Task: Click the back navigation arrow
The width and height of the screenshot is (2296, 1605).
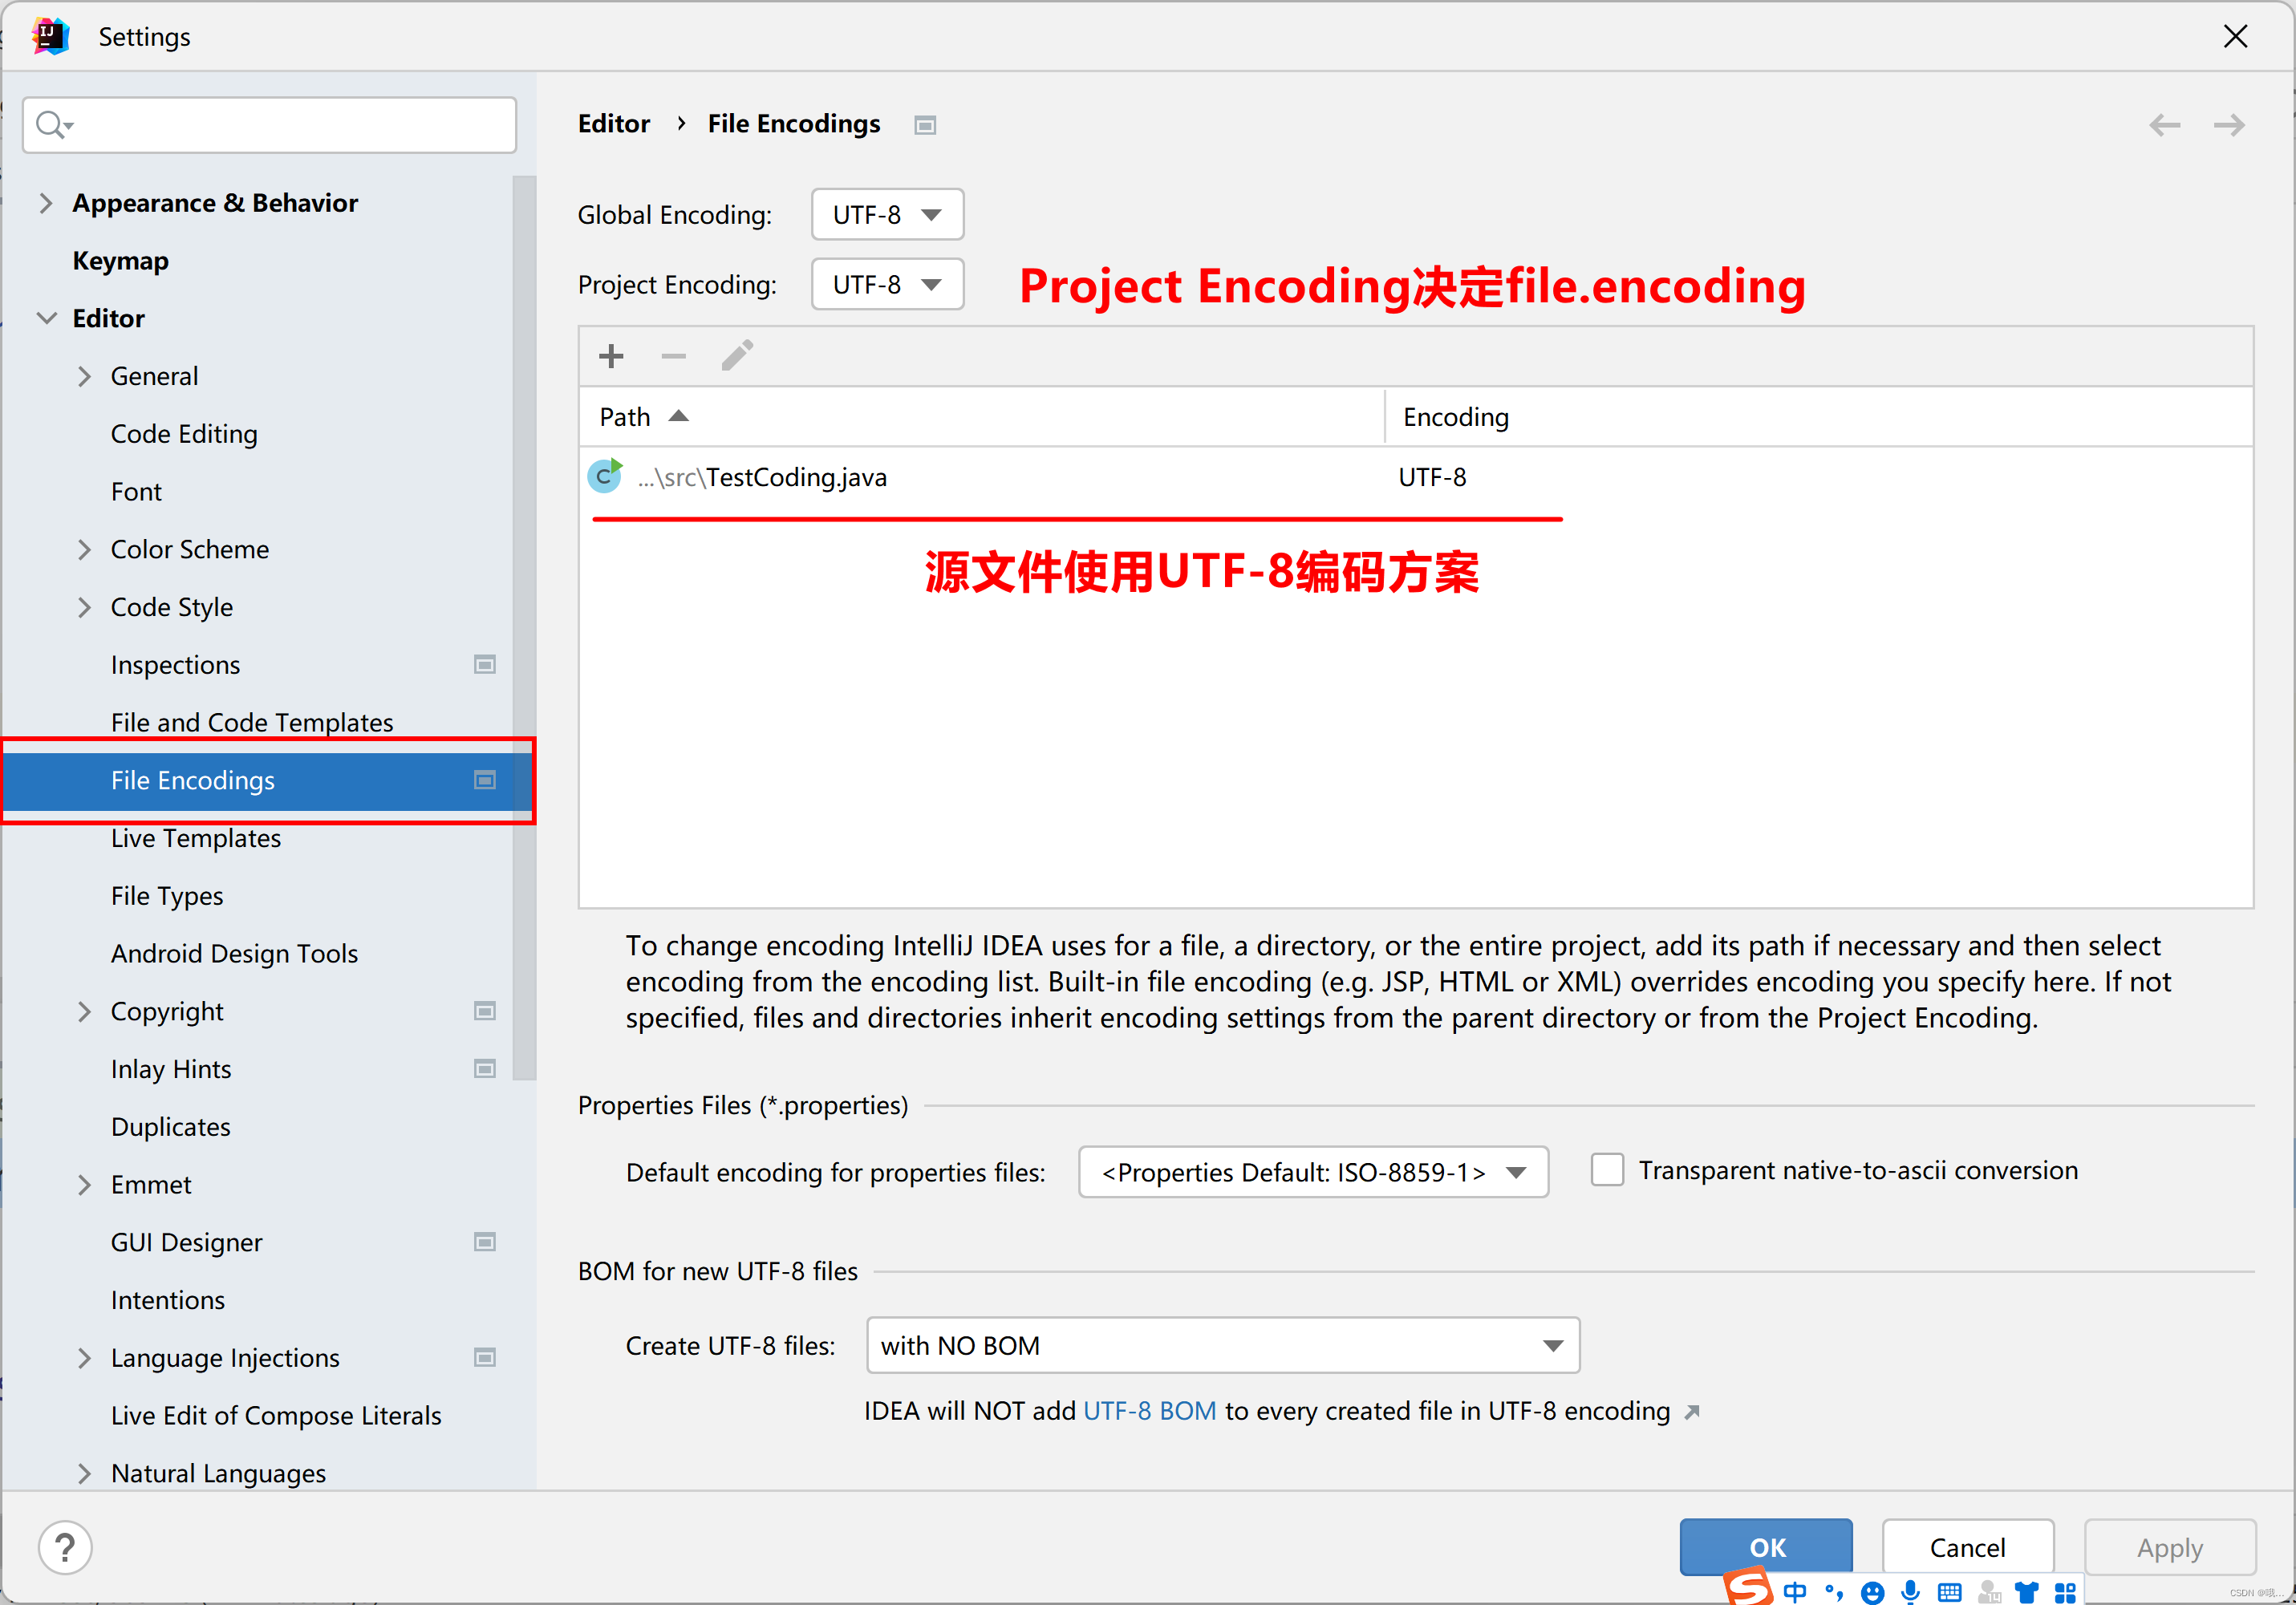Action: click(2165, 124)
